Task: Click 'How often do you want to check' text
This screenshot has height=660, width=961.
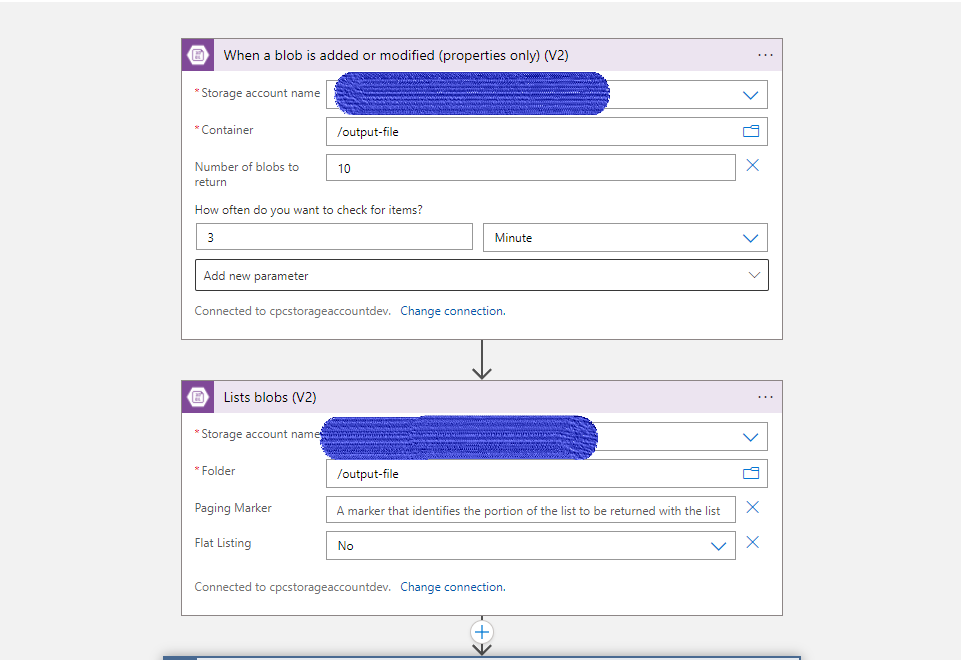Action: (x=308, y=210)
